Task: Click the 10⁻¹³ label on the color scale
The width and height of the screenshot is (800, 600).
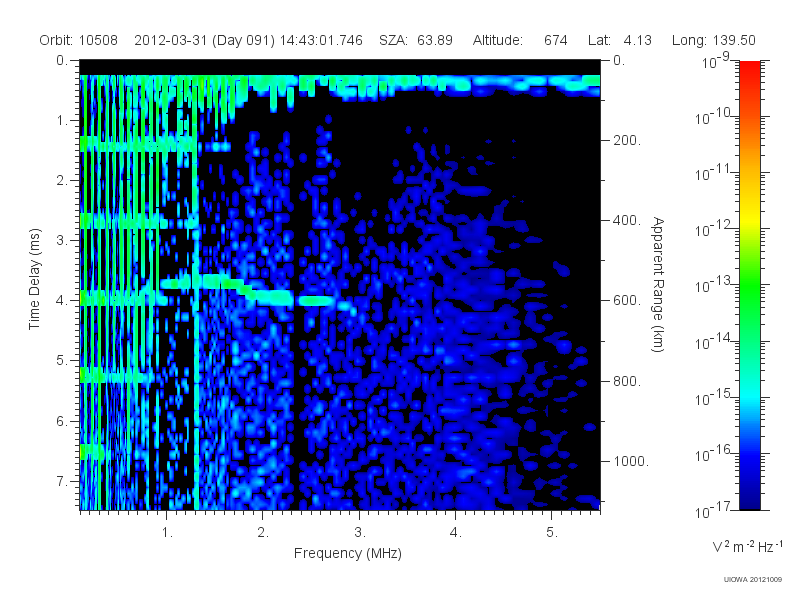Action: click(x=714, y=286)
